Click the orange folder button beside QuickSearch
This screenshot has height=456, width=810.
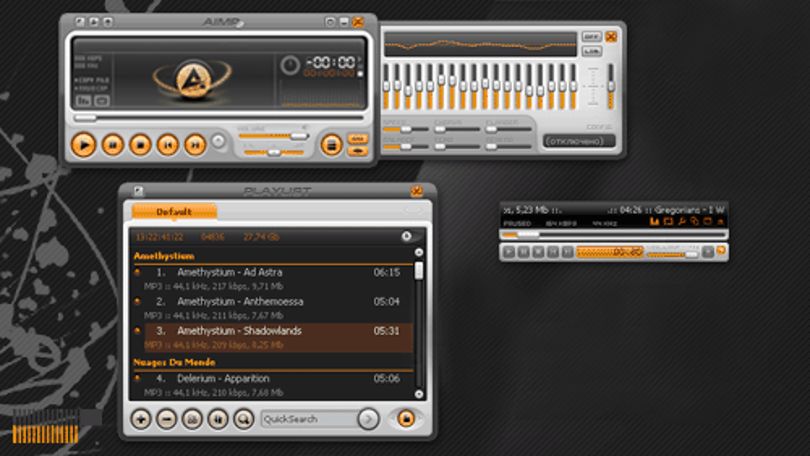tap(407, 418)
